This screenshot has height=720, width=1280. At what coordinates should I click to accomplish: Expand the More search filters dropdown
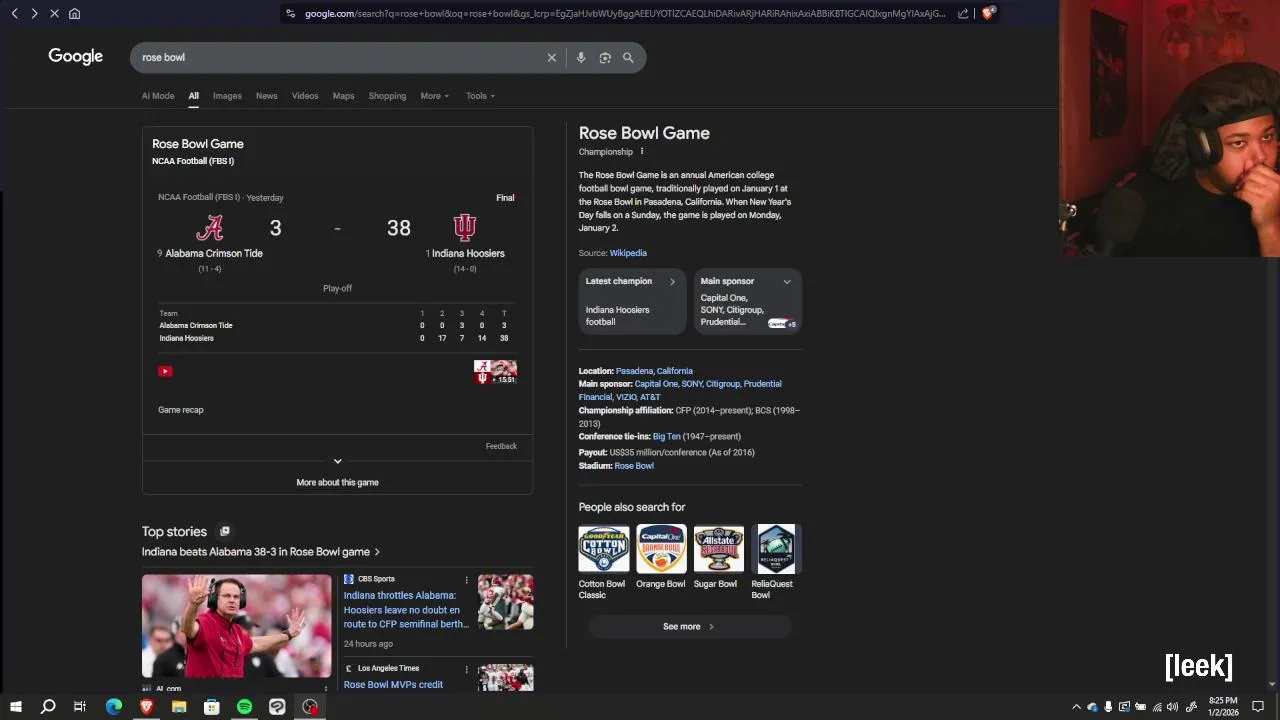pos(435,96)
